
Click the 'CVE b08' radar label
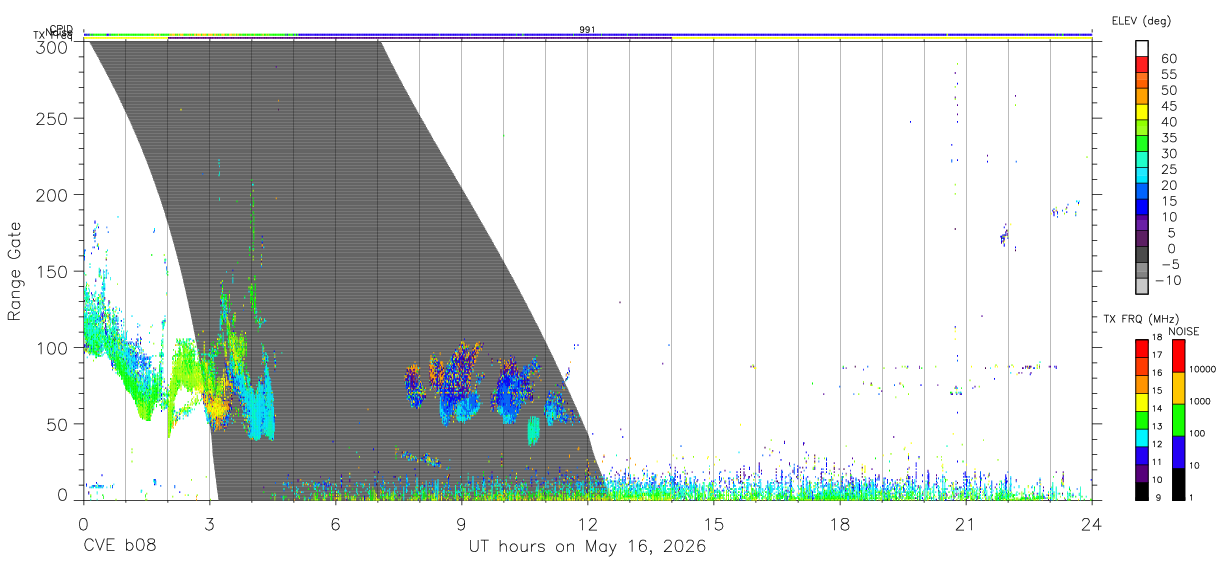click(119, 547)
